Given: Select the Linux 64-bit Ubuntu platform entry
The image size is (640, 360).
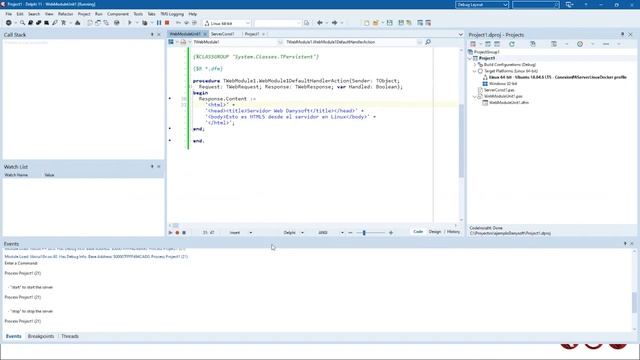Looking at the screenshot, I should coord(557,77).
